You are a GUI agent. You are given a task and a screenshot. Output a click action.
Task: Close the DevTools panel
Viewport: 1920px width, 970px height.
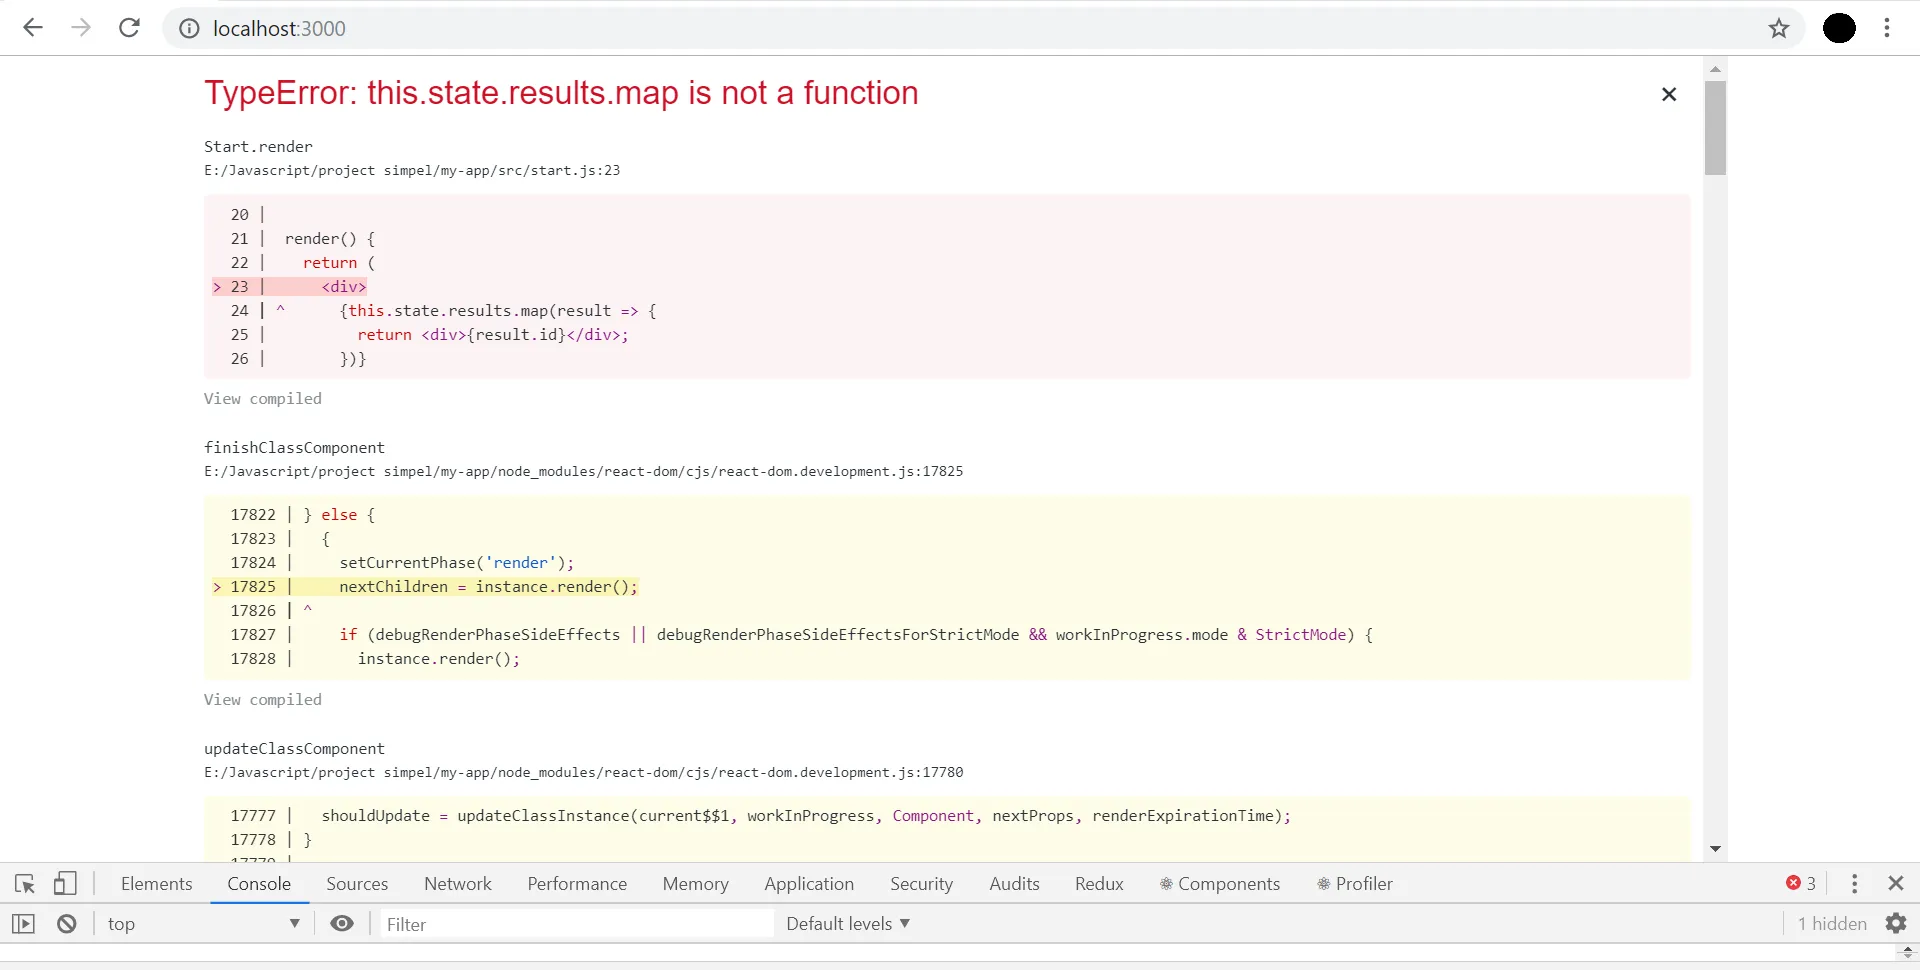coord(1896,884)
